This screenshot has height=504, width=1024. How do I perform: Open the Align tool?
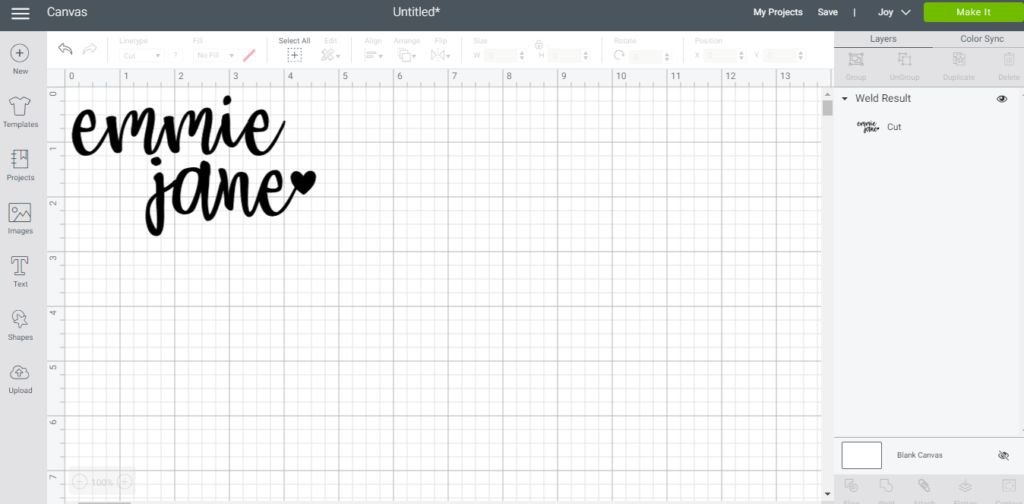373,55
